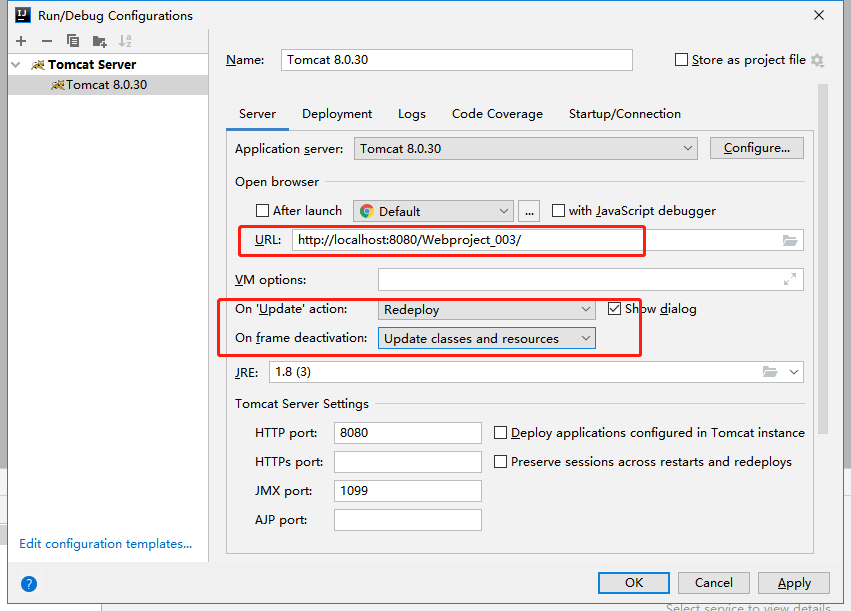
Task: Confirm with the OK button
Action: (x=634, y=583)
